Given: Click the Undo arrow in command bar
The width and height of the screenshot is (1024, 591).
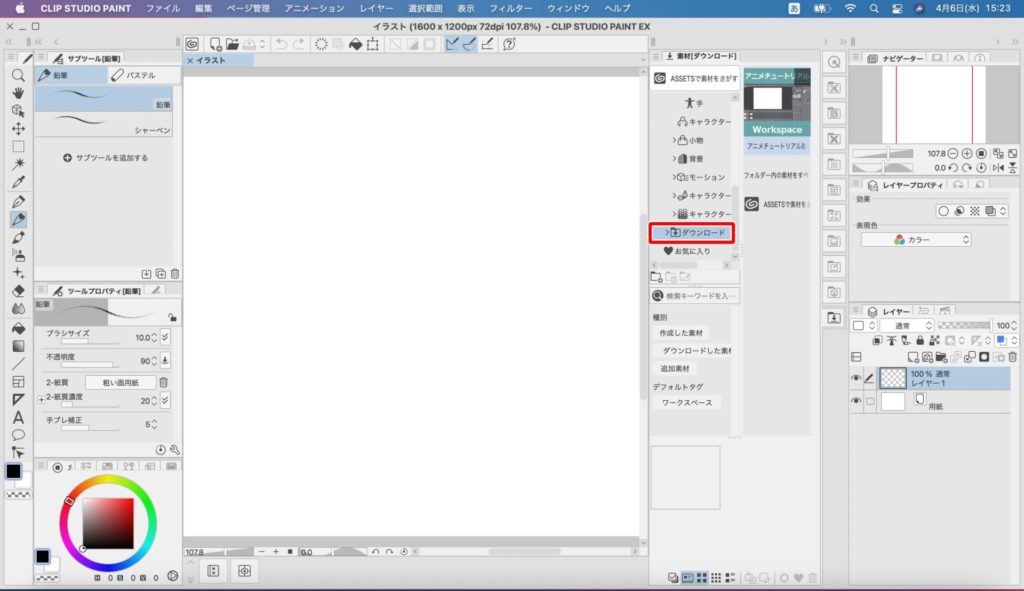Looking at the screenshot, I should point(281,44).
